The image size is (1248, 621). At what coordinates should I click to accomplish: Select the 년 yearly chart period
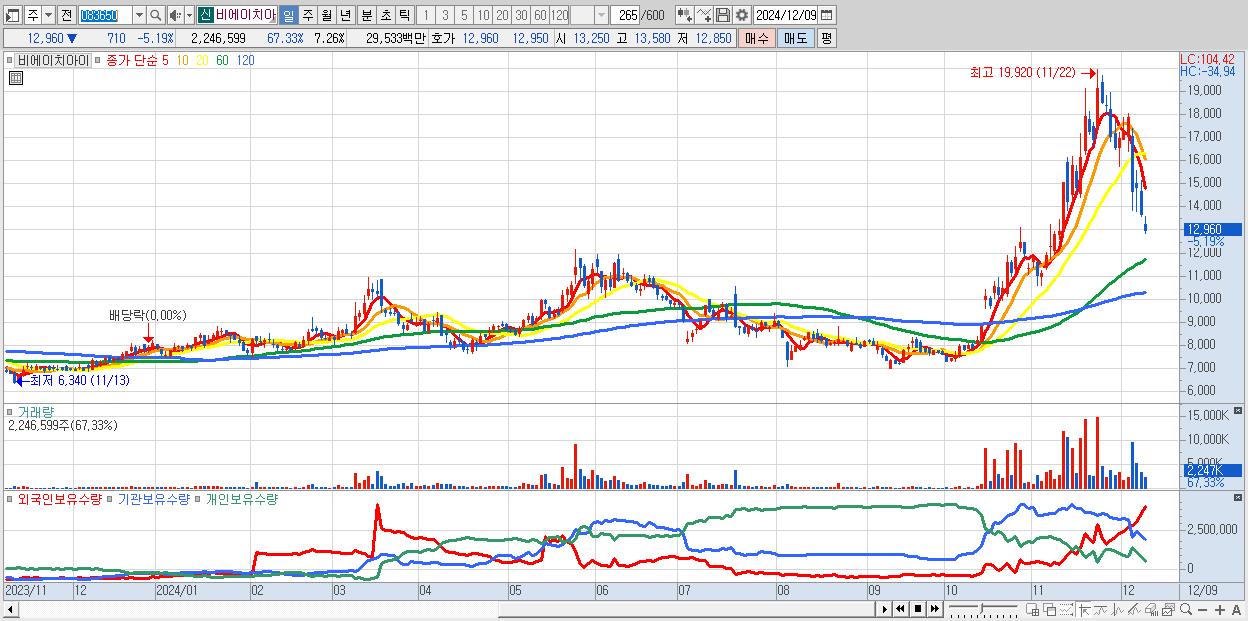(x=345, y=15)
